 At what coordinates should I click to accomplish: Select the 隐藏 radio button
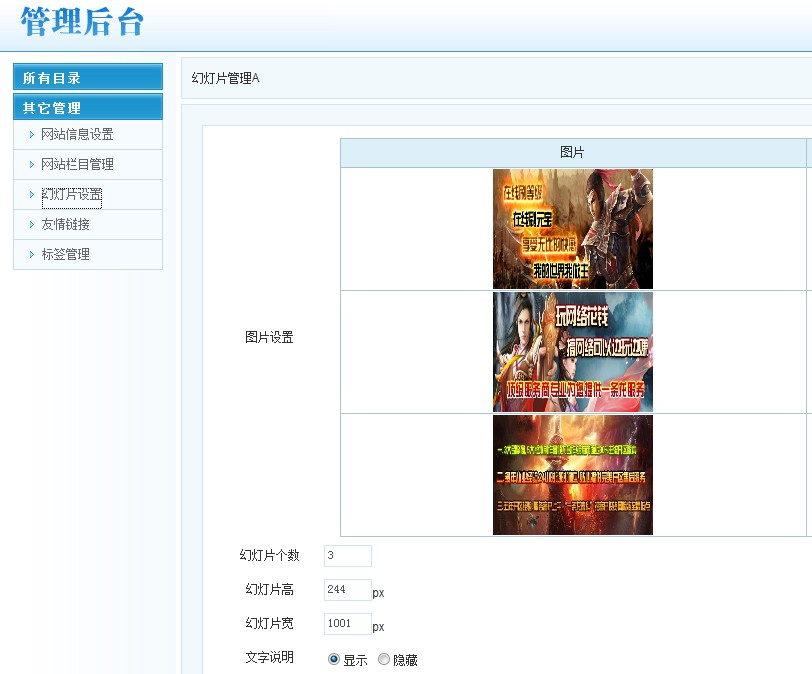[x=384, y=659]
